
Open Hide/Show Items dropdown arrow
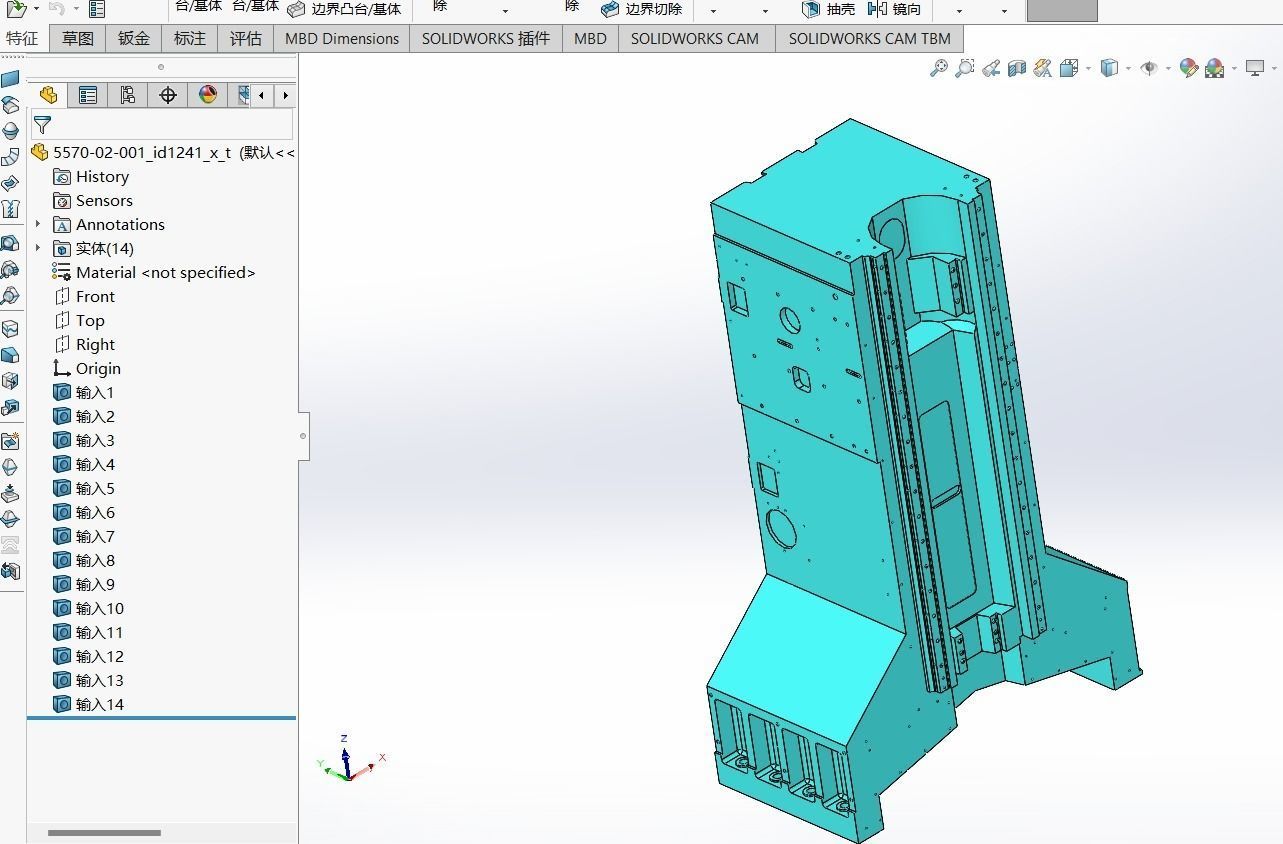[x=1168, y=68]
